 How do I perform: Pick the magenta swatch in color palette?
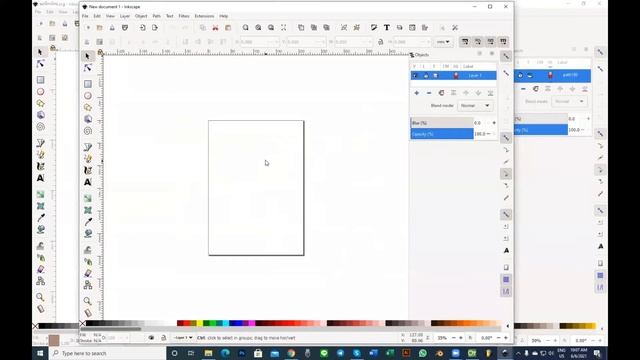(x=252, y=323)
